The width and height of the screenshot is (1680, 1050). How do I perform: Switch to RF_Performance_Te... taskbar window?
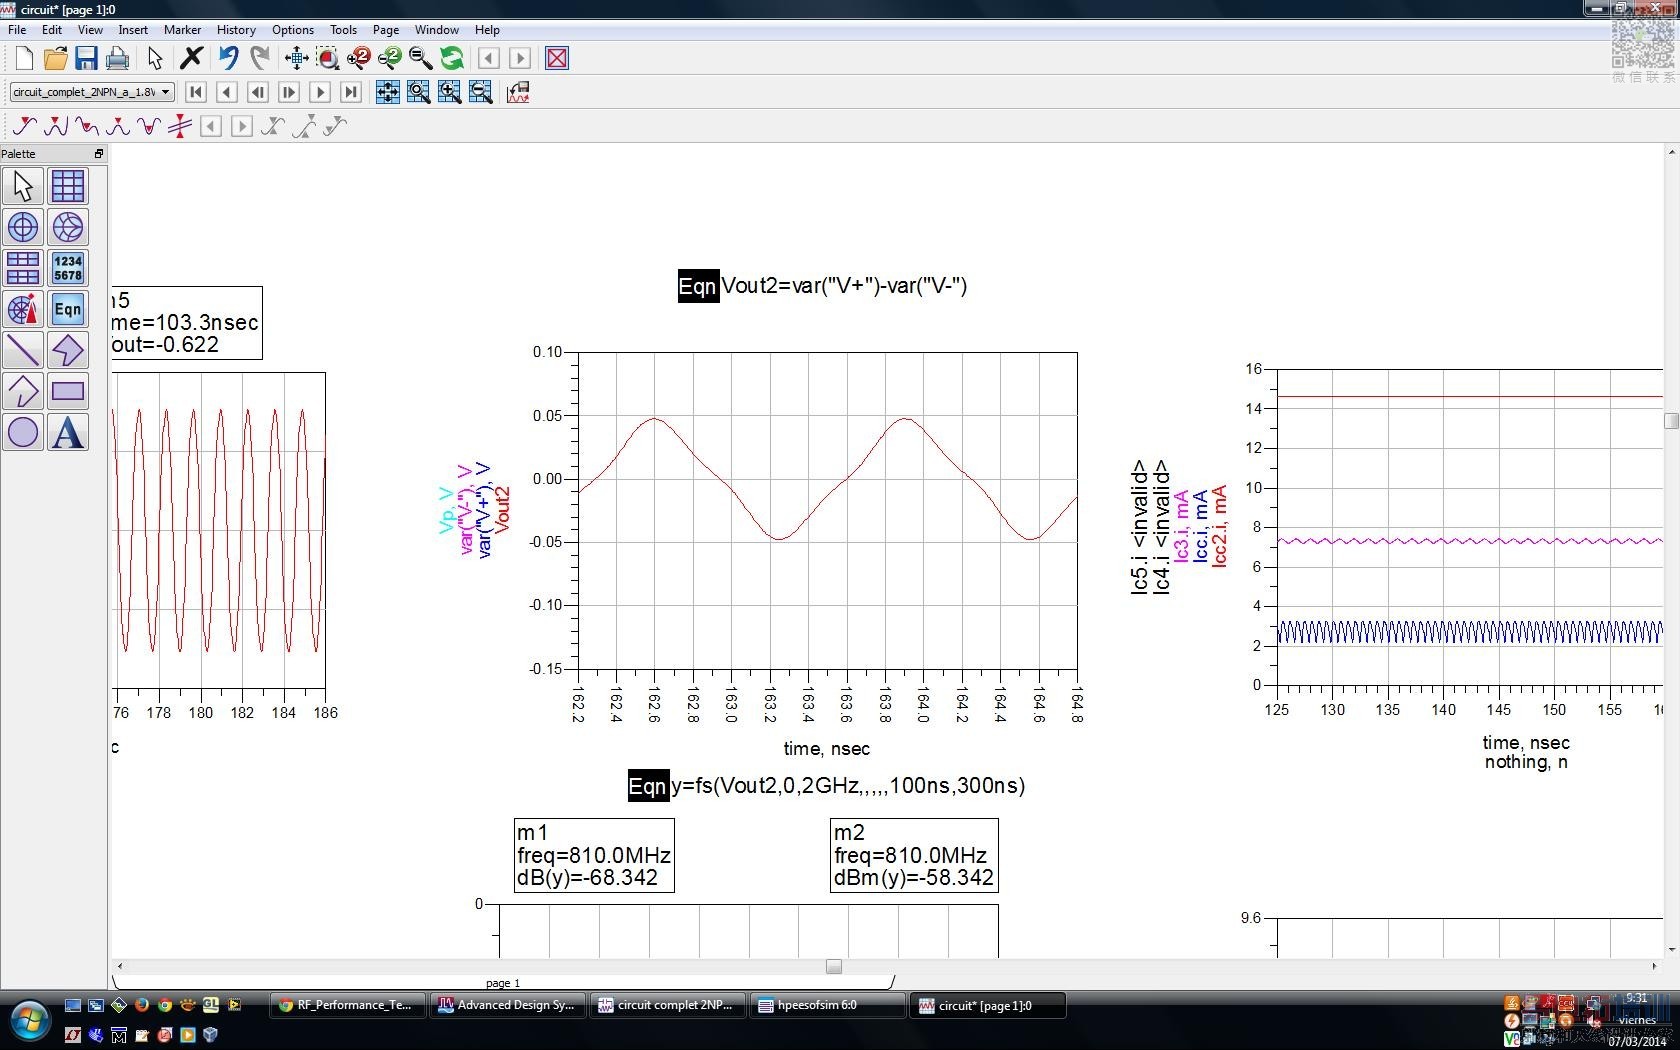tap(348, 1006)
